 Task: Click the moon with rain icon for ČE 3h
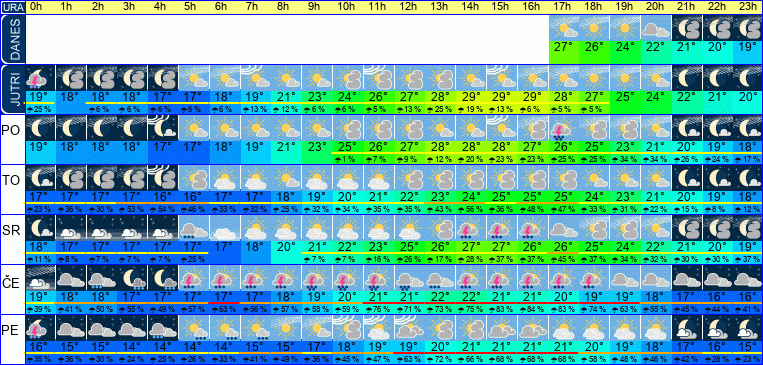(x=133, y=278)
